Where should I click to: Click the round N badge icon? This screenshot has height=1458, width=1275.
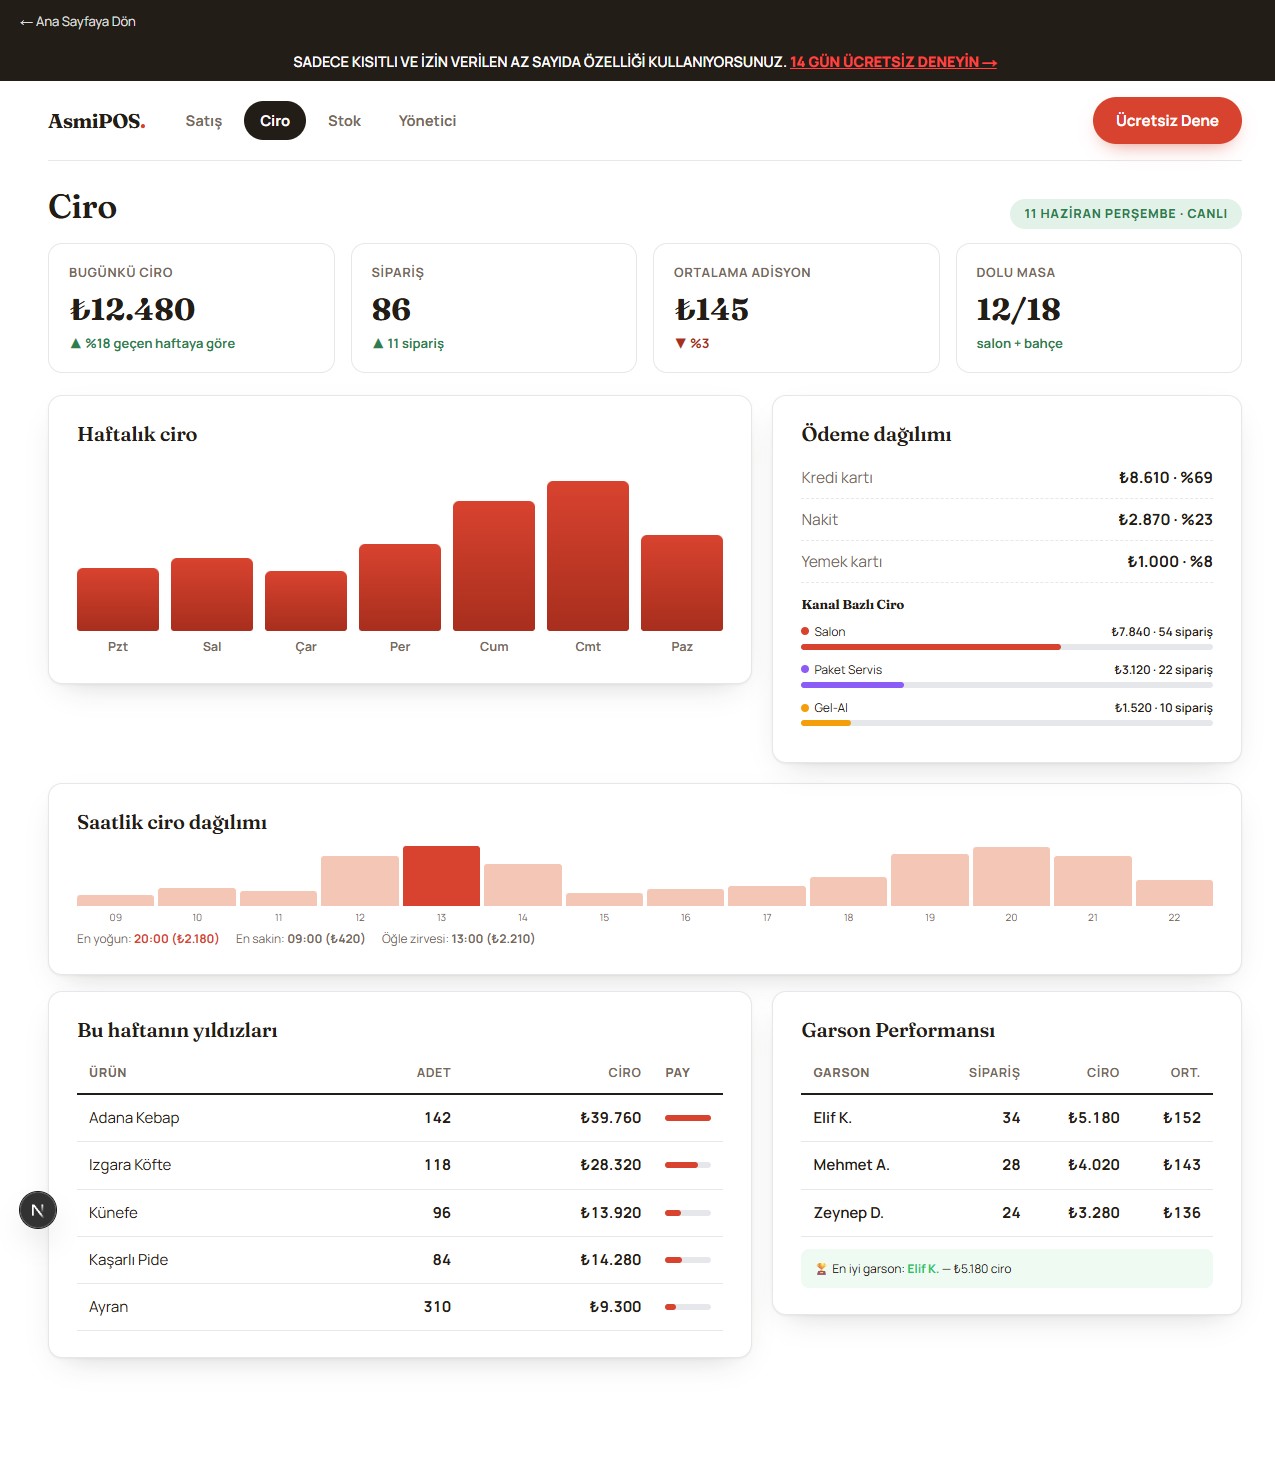point(38,1210)
